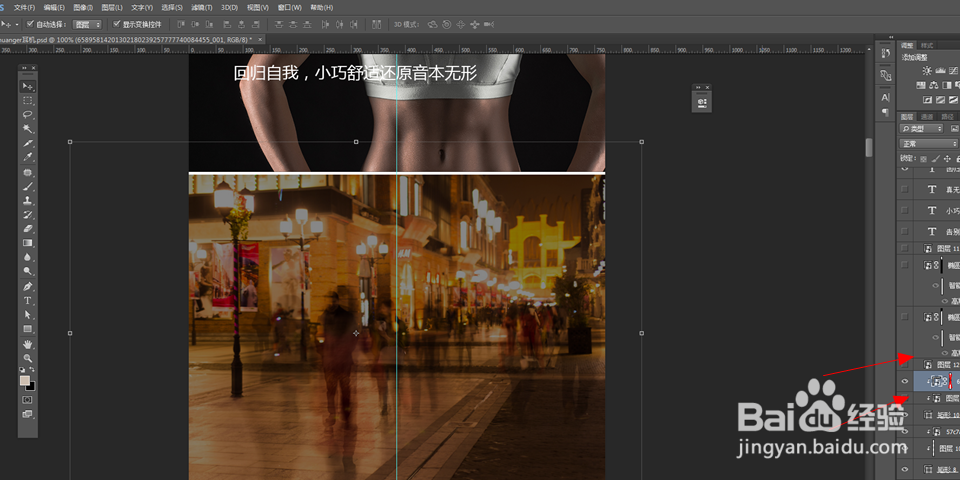
Task: Show the hidden 图层 12 layer
Action: point(905,364)
